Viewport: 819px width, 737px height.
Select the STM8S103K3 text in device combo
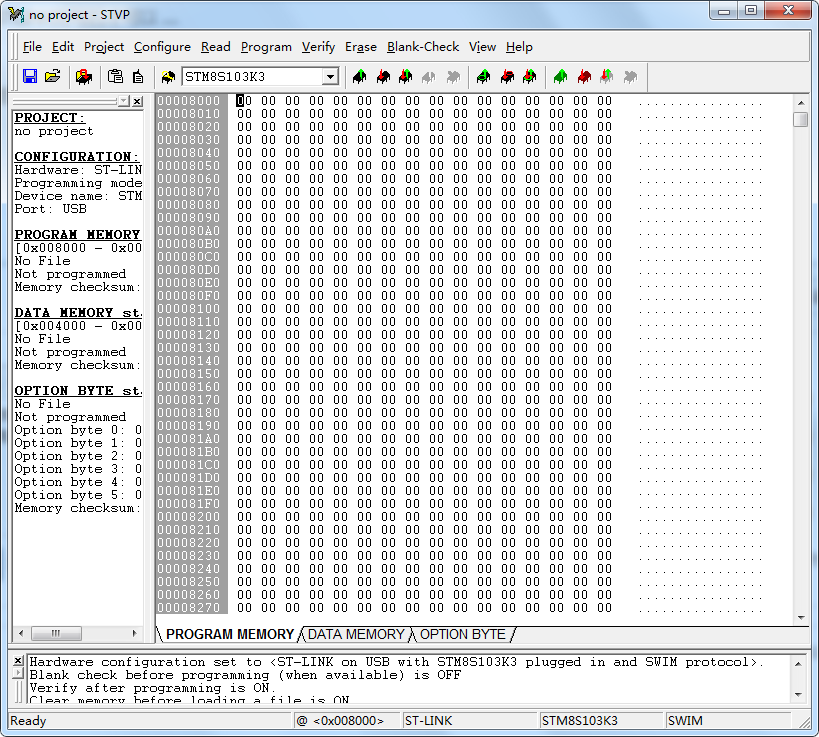[226, 77]
